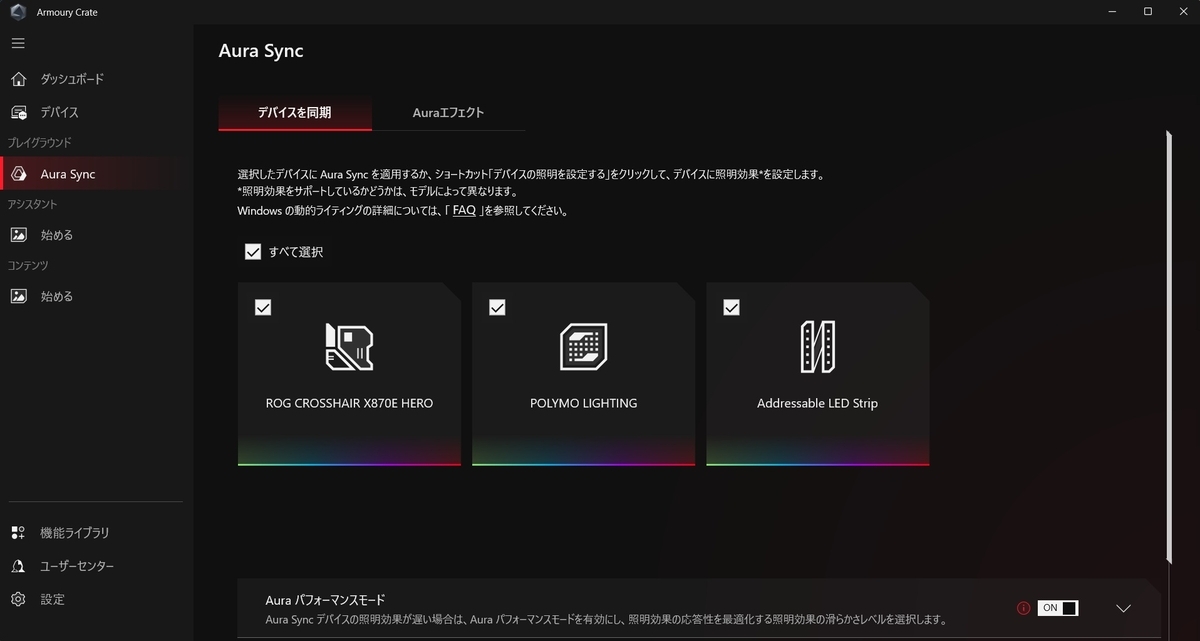
Task: Click the Dashboard home icon
Action: (18, 79)
